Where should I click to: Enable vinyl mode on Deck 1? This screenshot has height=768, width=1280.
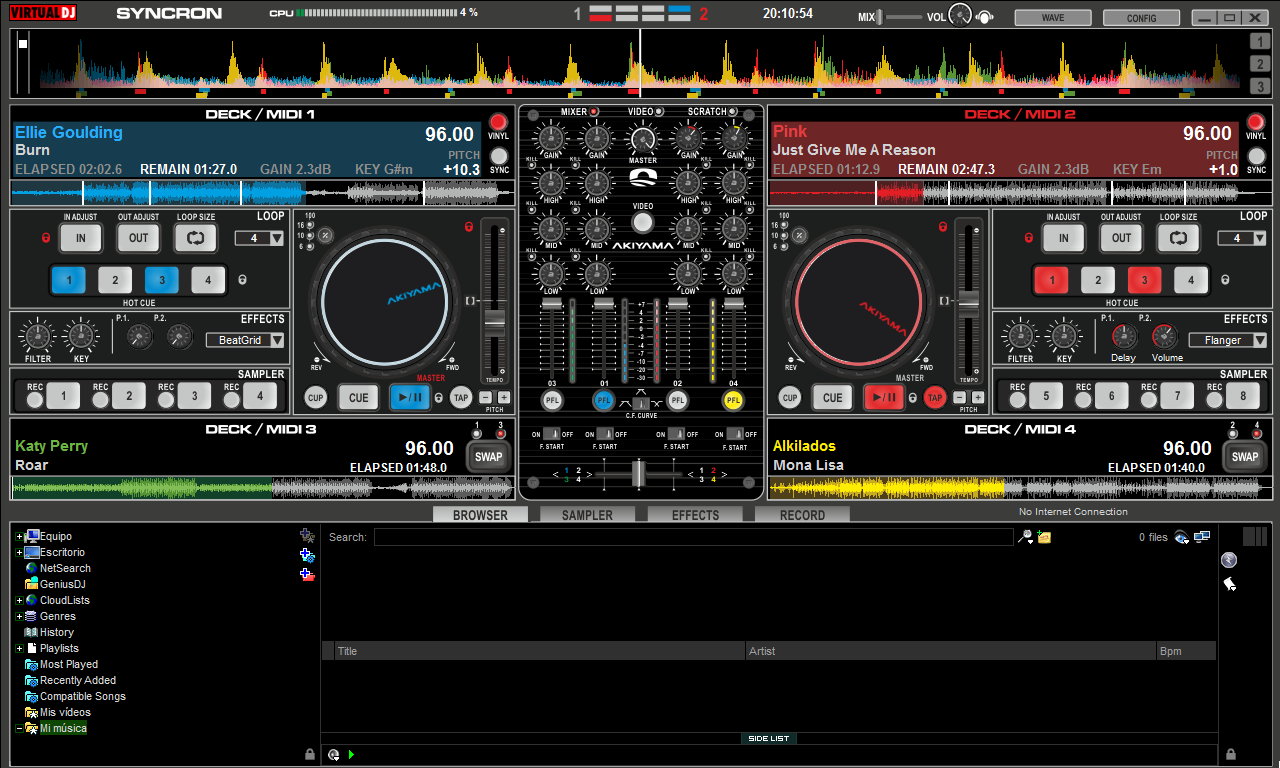coord(498,123)
